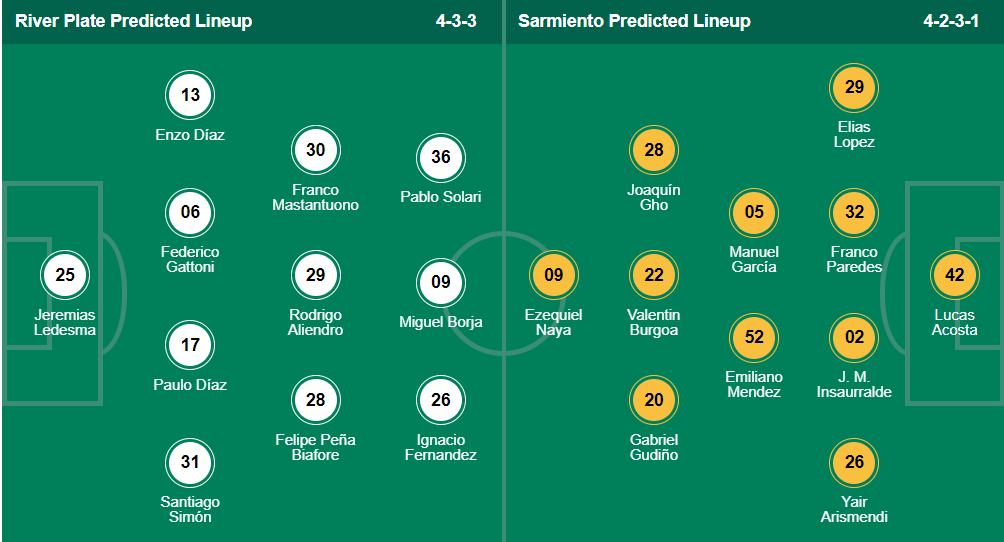Click the River Plate Predicted Lineup heading
The height and width of the screenshot is (542, 1004).
coord(134,21)
